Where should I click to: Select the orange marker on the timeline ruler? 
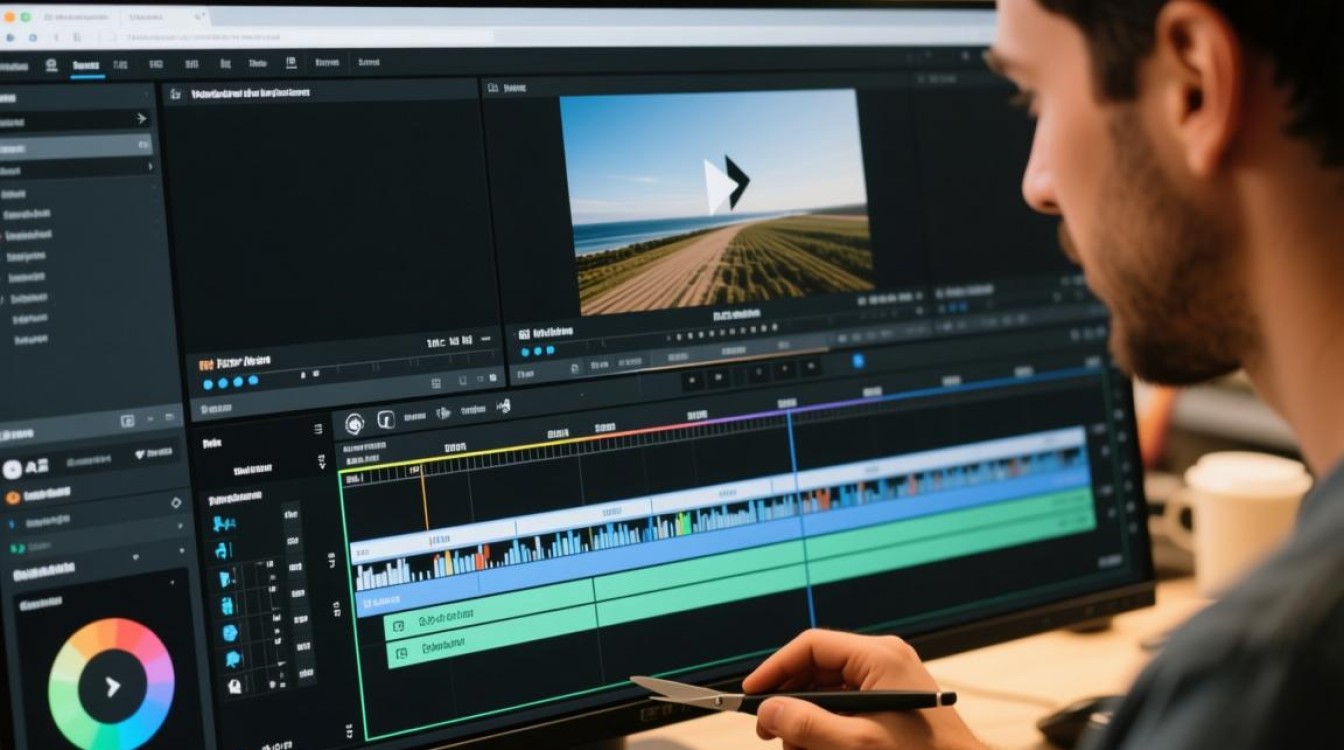(424, 496)
